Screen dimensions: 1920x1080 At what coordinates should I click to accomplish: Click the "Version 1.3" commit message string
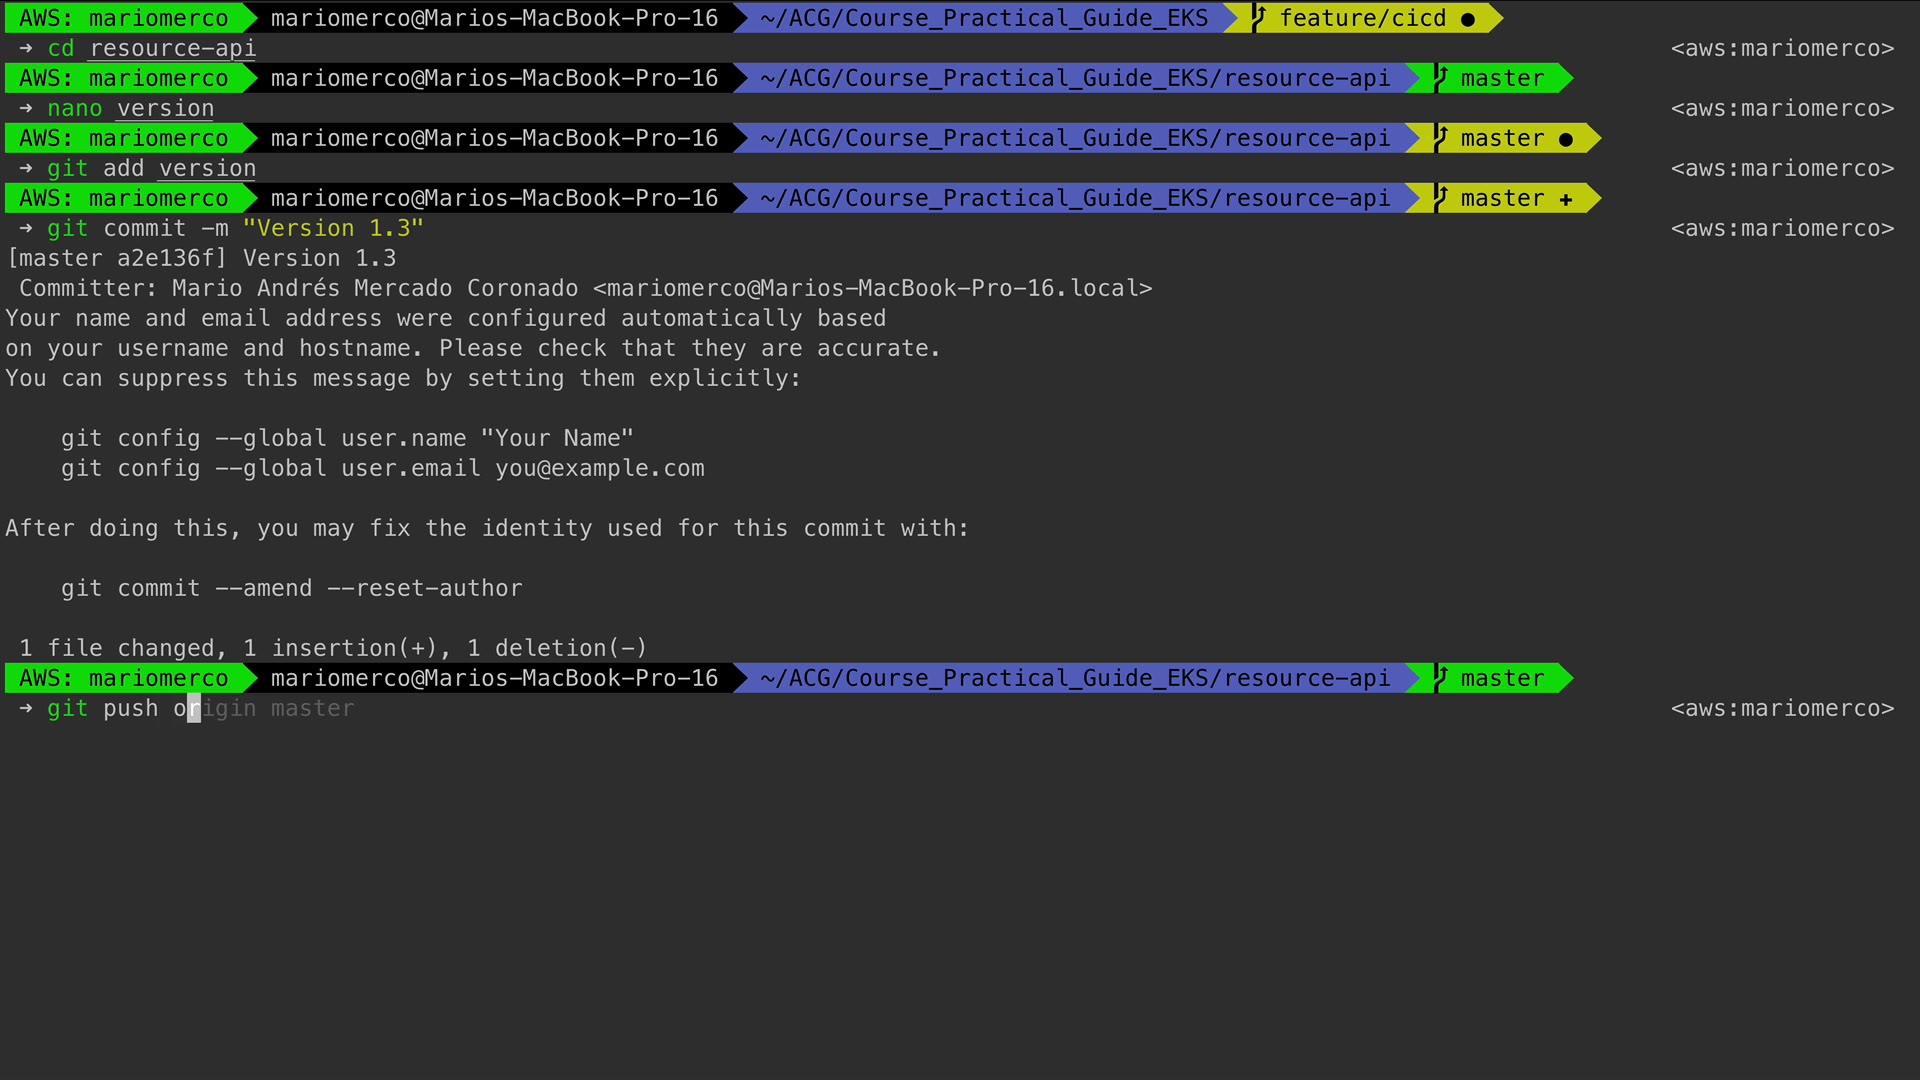coord(333,228)
